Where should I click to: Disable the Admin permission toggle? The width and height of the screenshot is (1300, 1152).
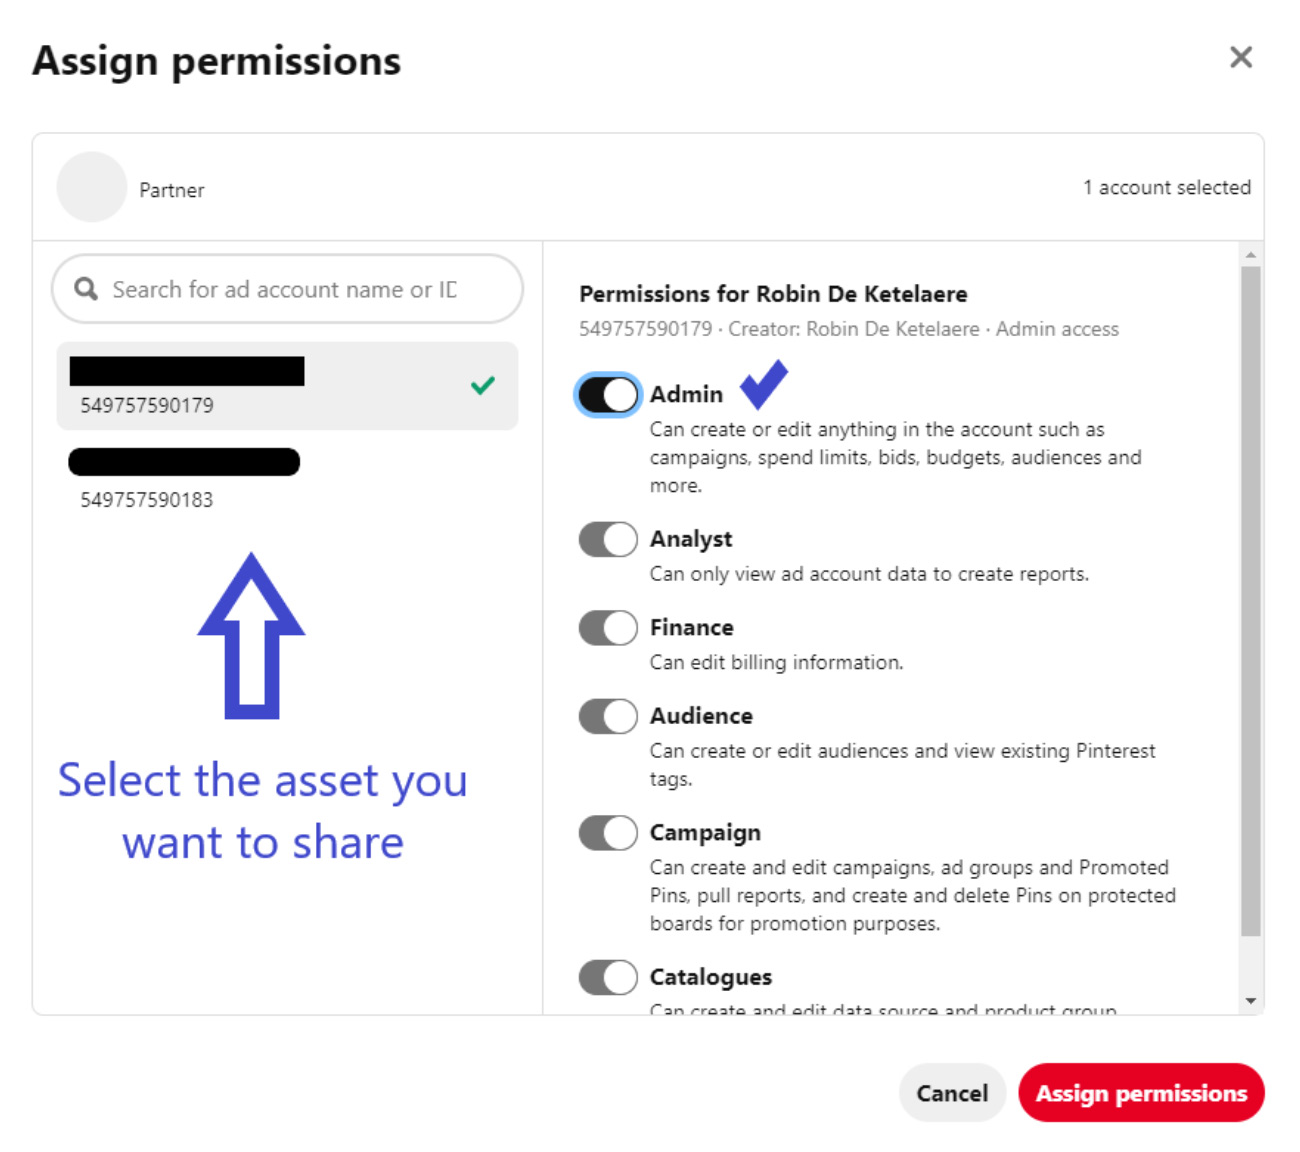tap(608, 395)
